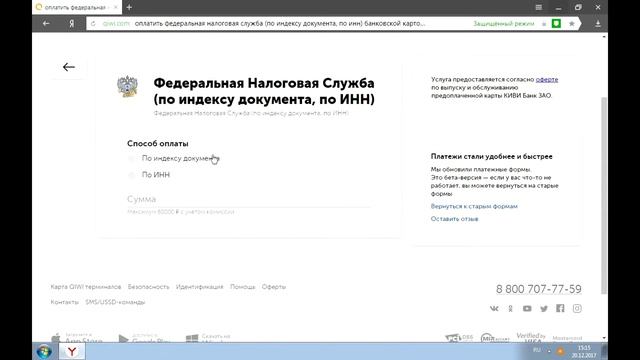Close the 'оплатить федеральная' tab

[116, 7]
